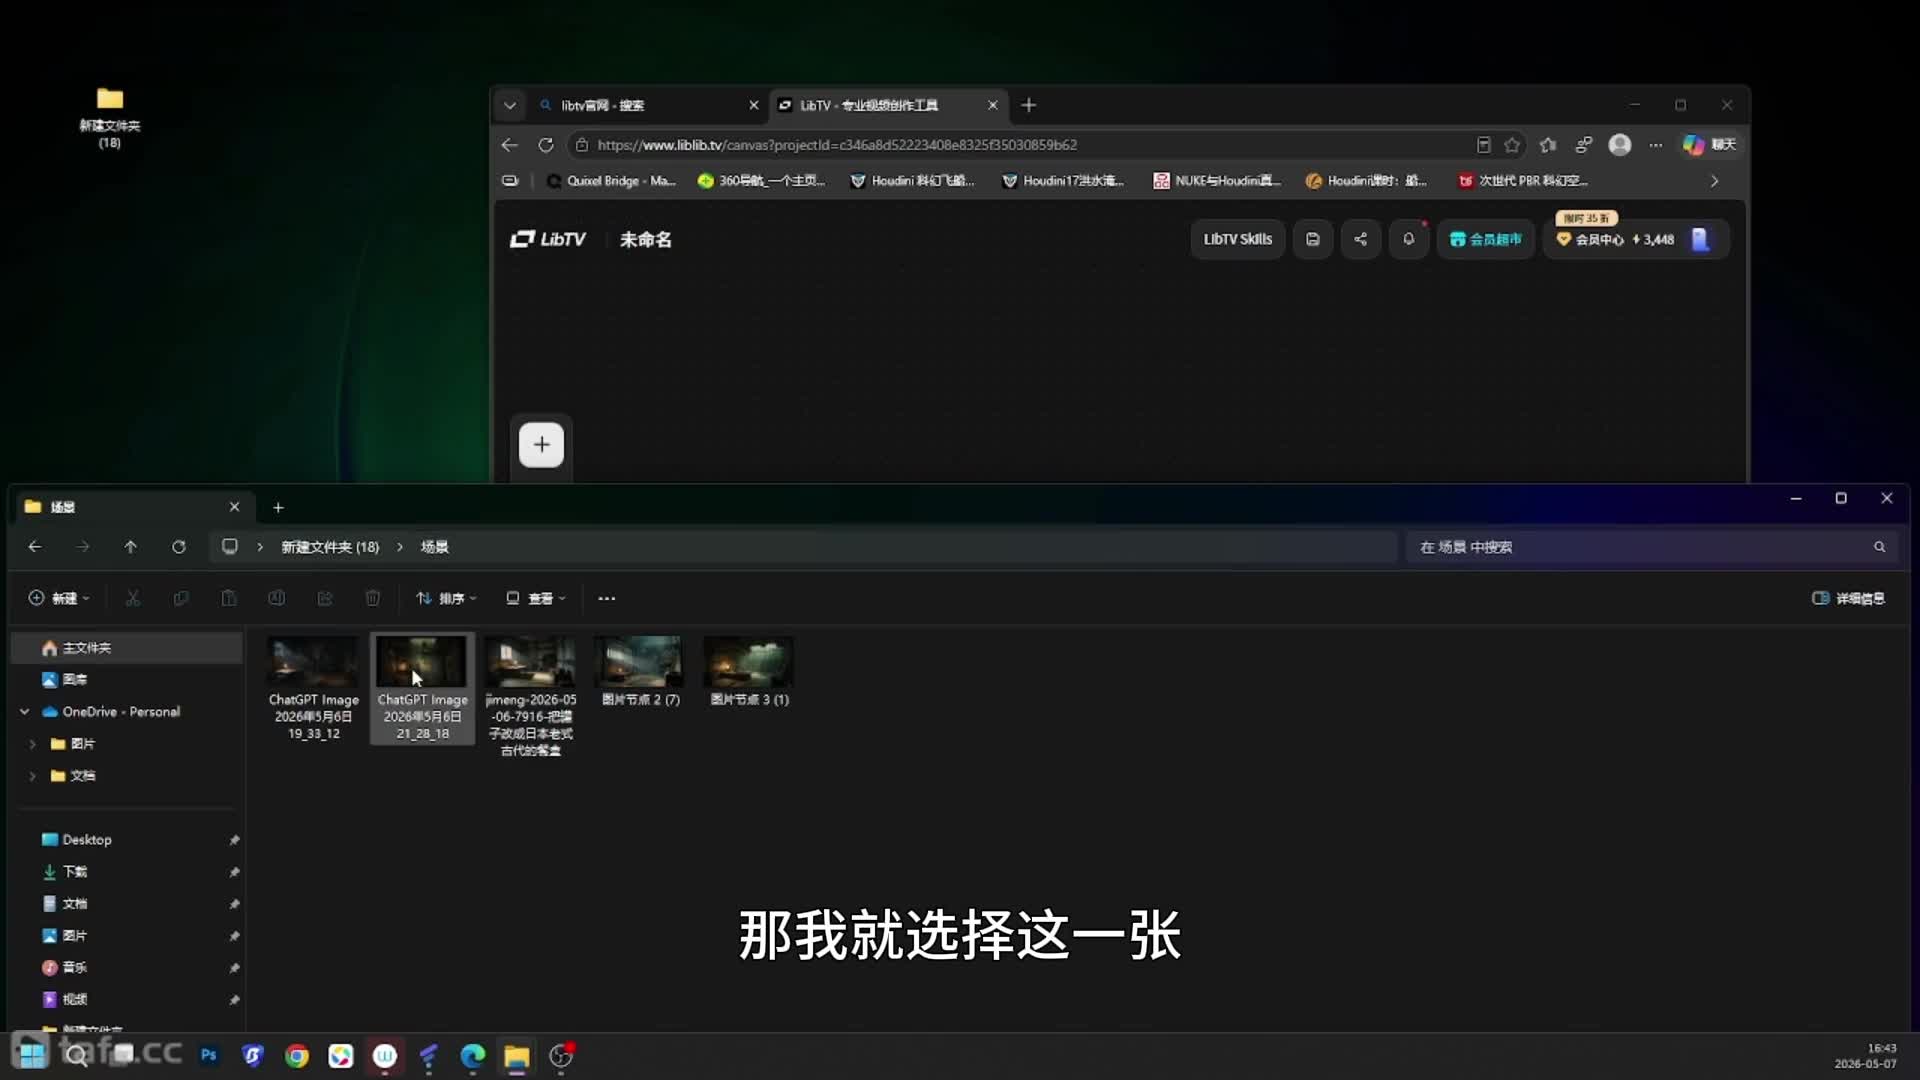Image resolution: width=1920 pixels, height=1080 pixels.
Task: Click the Rename icon in Explorer toolbar
Action: (x=277, y=598)
